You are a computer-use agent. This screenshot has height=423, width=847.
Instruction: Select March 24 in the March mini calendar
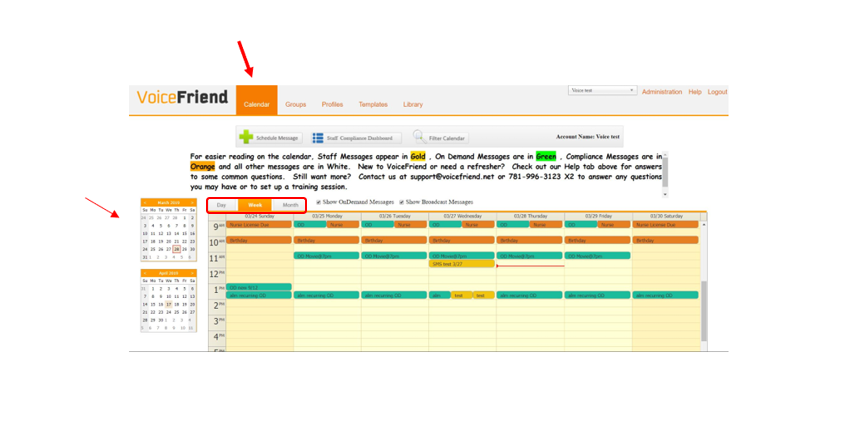tap(145, 249)
